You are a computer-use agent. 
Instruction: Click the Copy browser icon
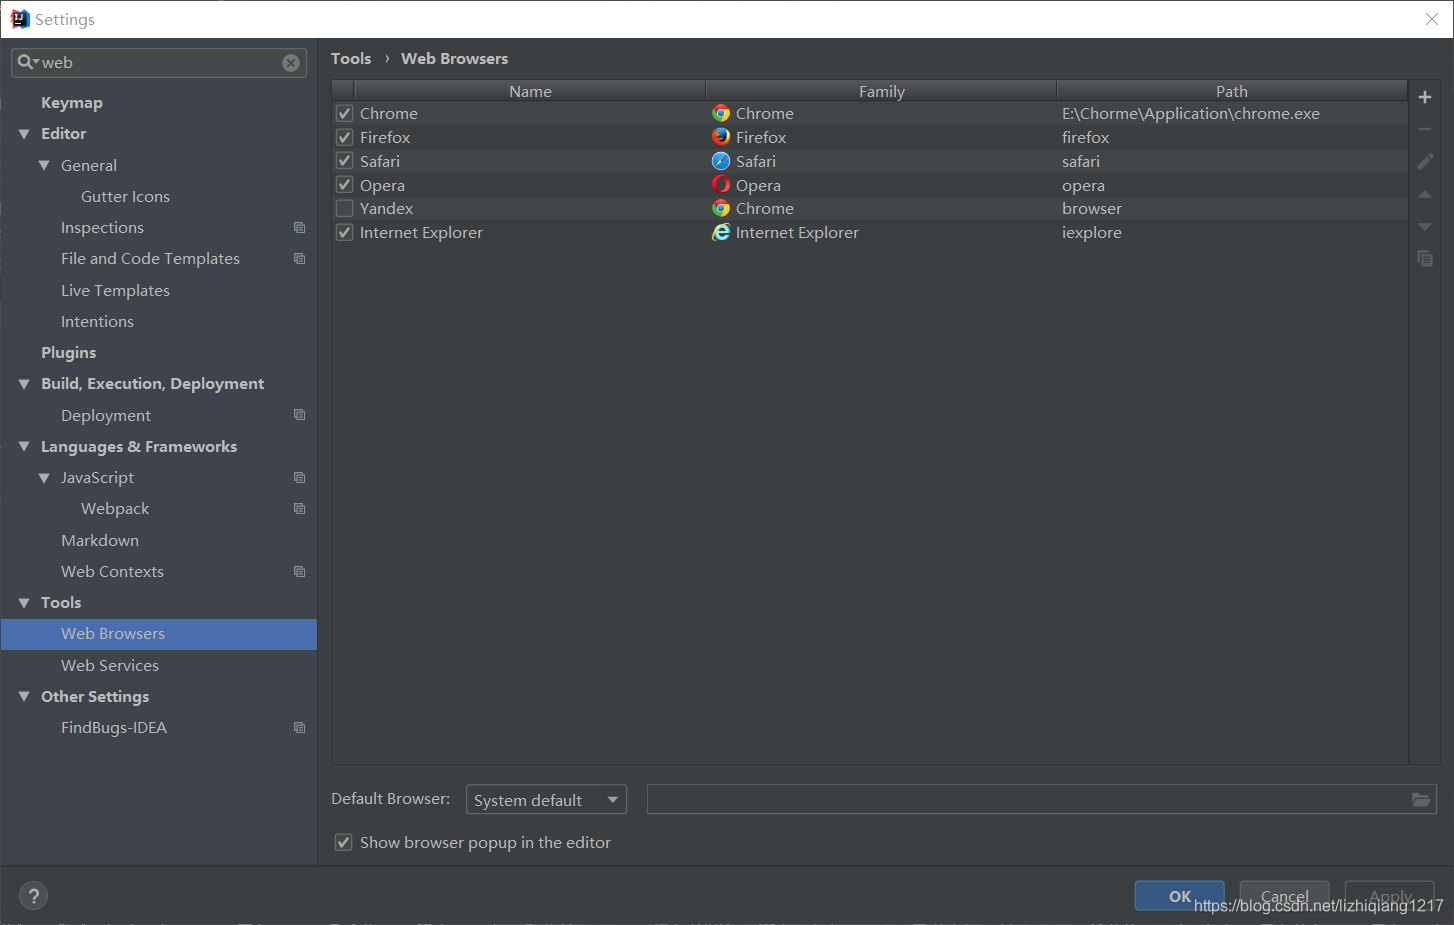pyautogui.click(x=1425, y=258)
